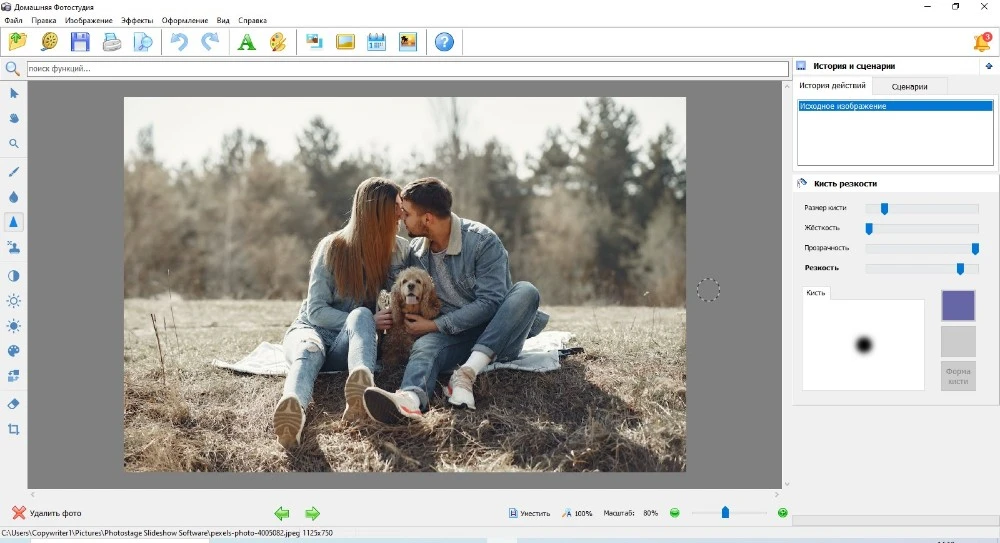This screenshot has width=1000, height=543.
Task: Click the blue help question mark icon
Action: coord(444,42)
